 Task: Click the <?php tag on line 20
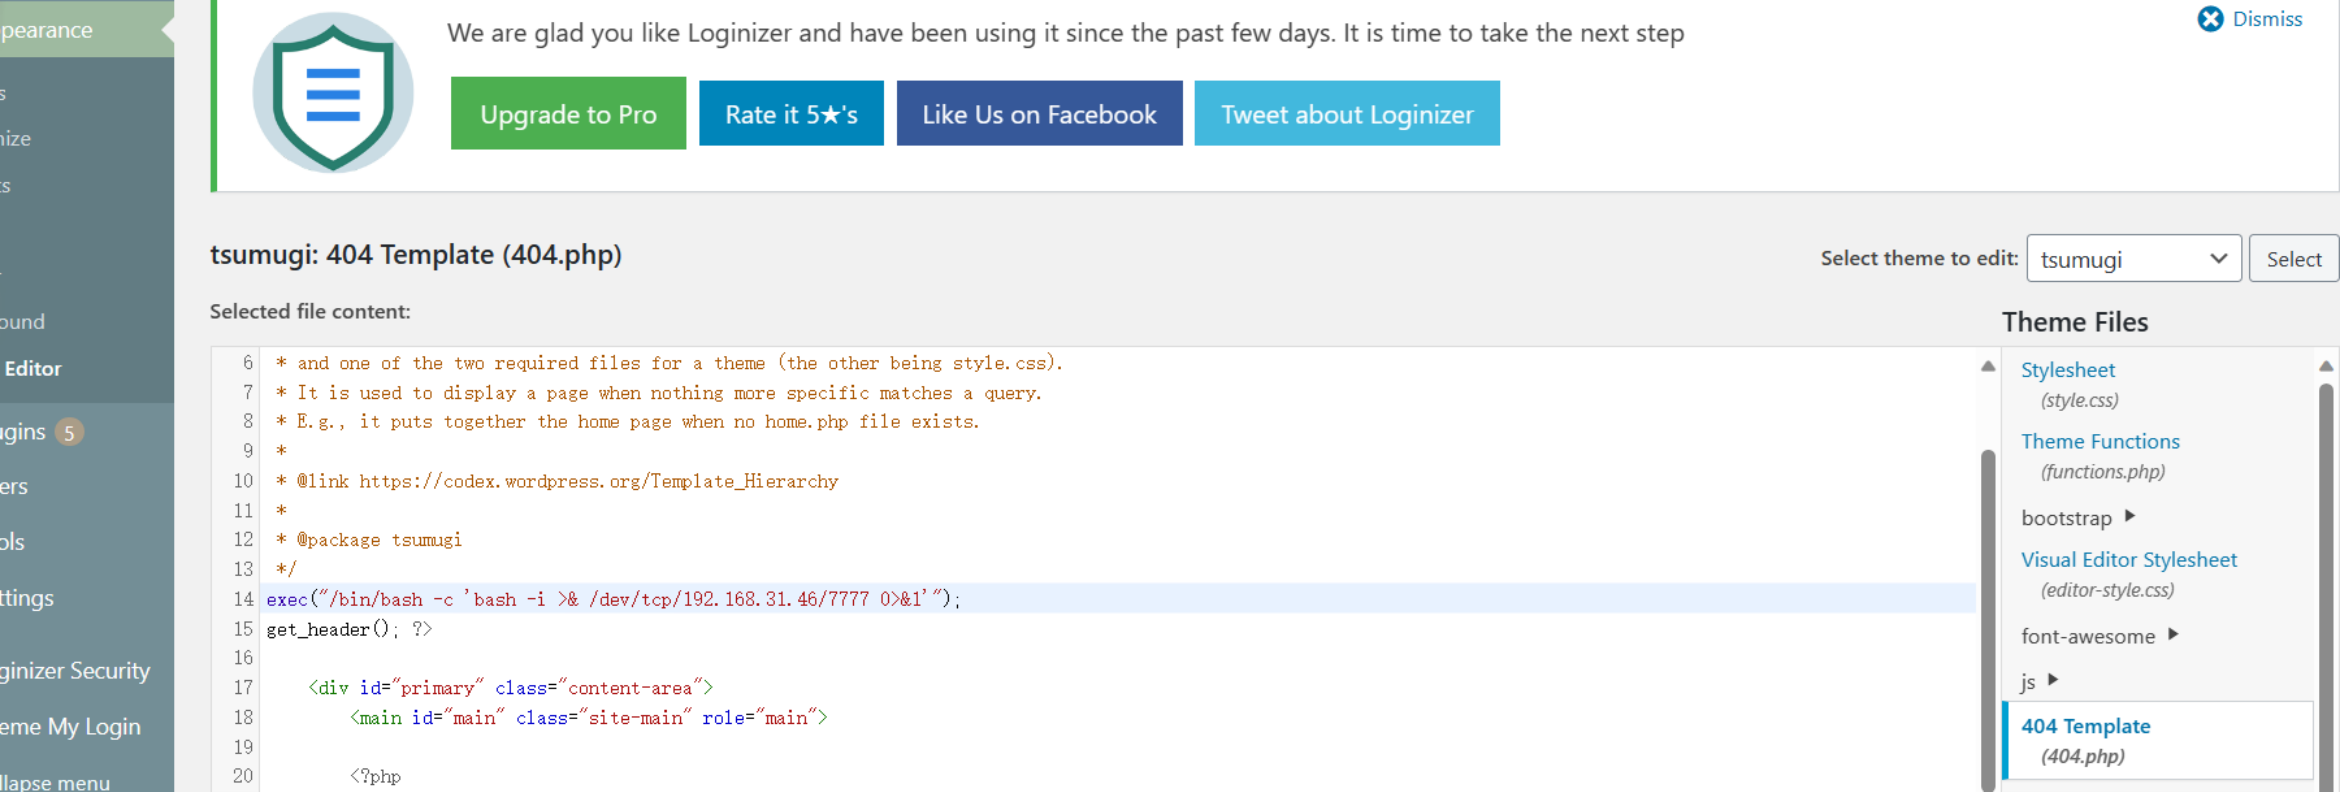pyautogui.click(x=375, y=776)
